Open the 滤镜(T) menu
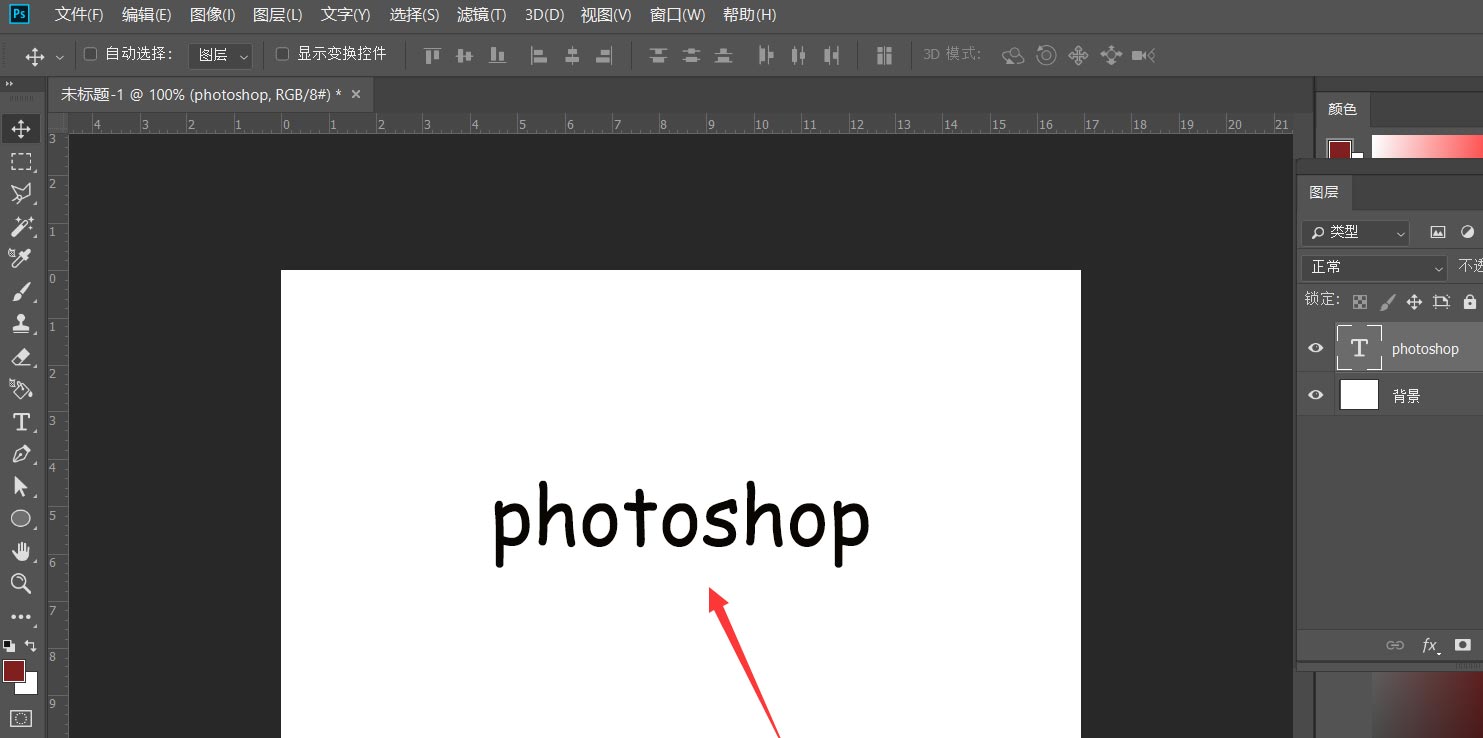The height and width of the screenshot is (738, 1483). (x=482, y=15)
